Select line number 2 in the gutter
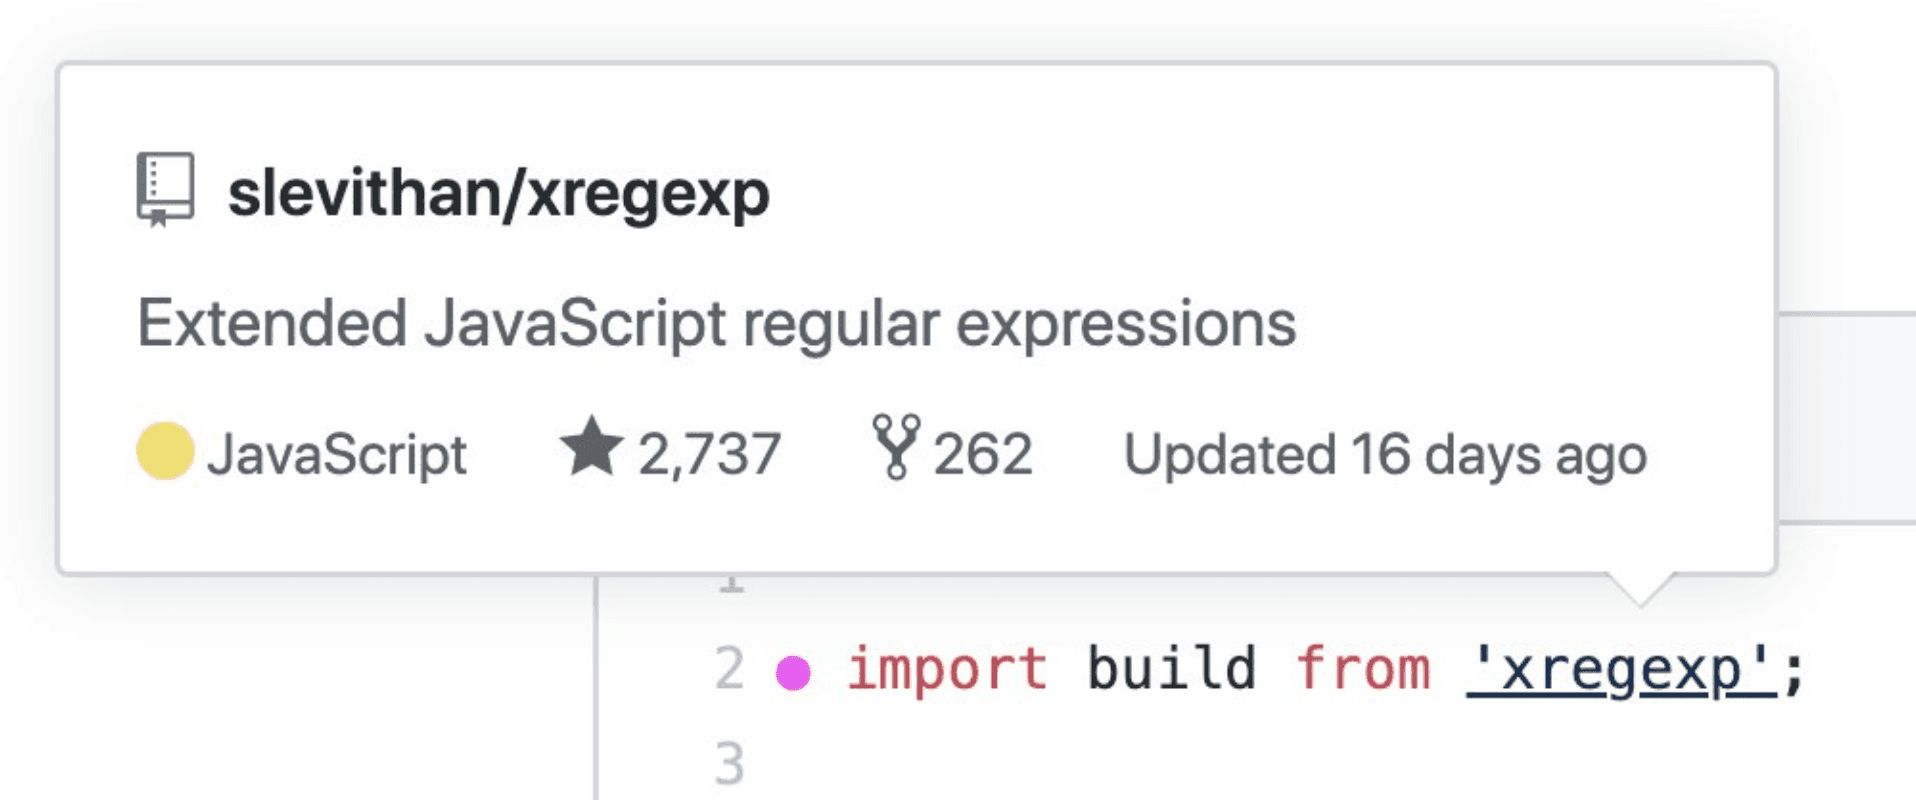Image resolution: width=1916 pixels, height=800 pixels. (730, 669)
